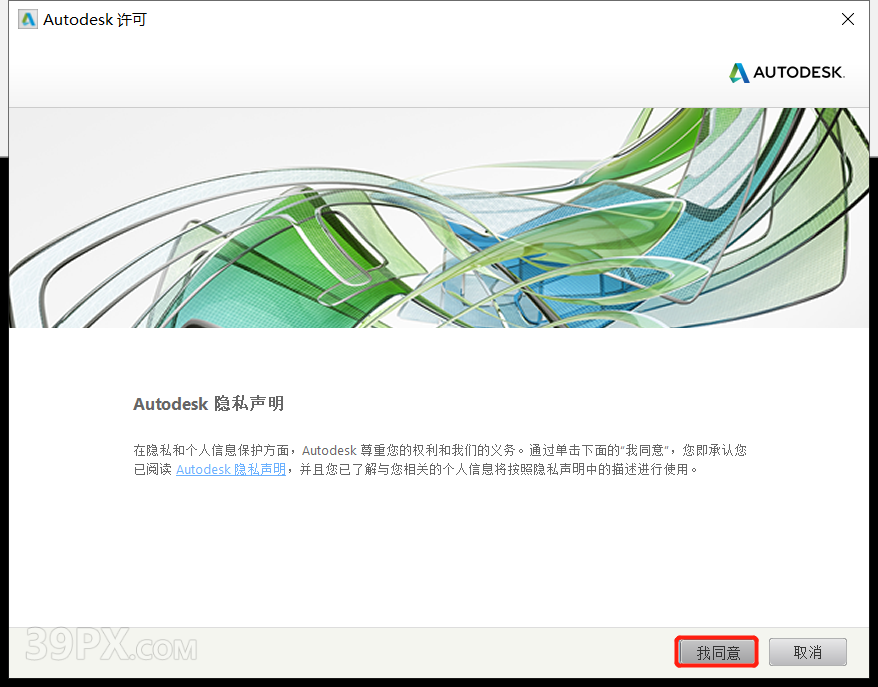
Task: Open the Autodesk 隐私声明 hyperlink
Action: pyautogui.click(x=231, y=469)
